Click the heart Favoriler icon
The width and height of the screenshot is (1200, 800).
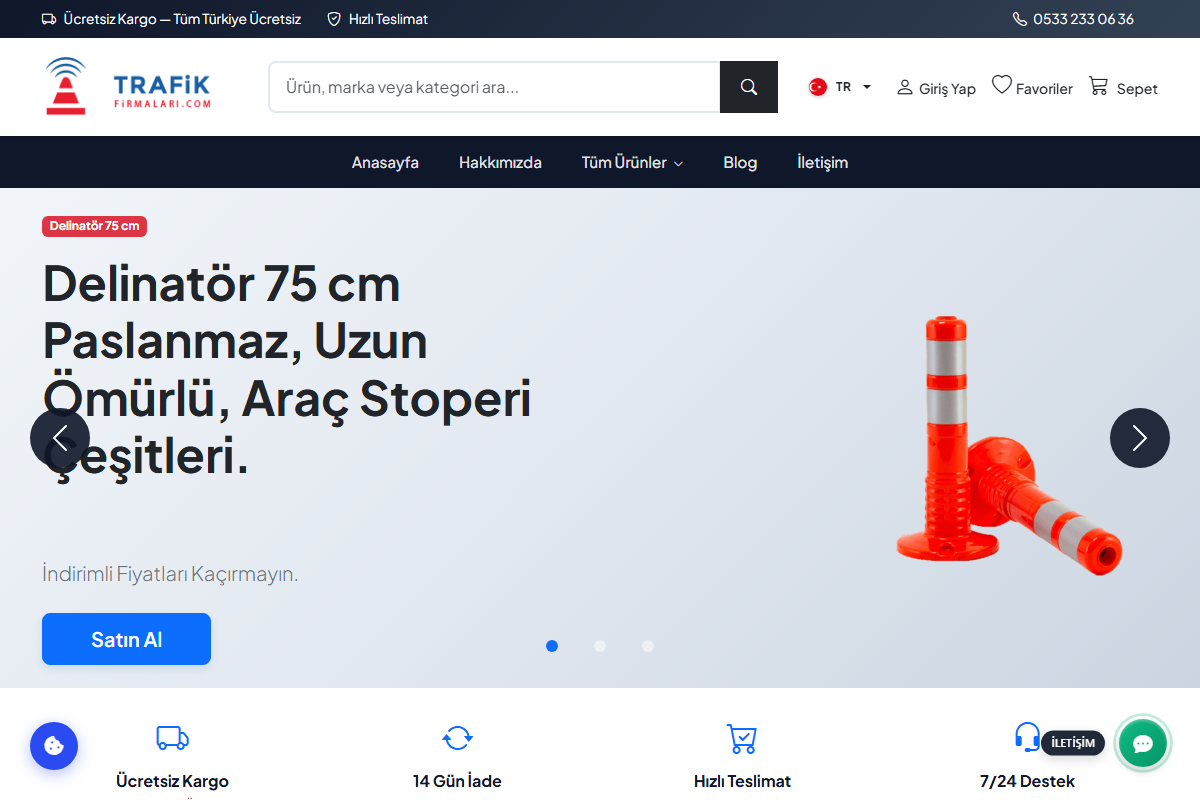(x=1002, y=86)
